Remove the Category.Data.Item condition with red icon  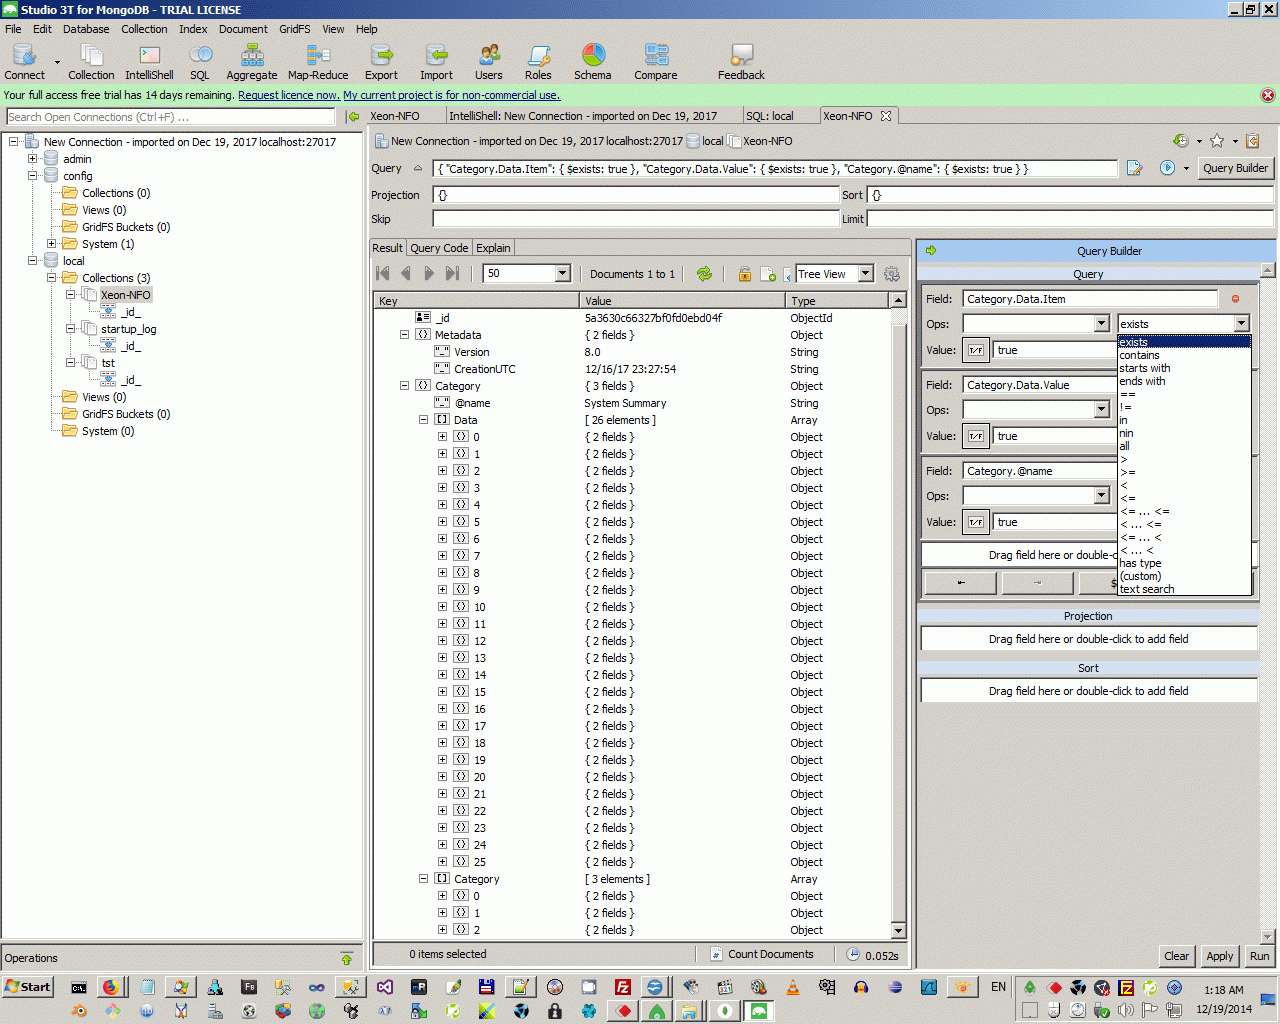1236,299
